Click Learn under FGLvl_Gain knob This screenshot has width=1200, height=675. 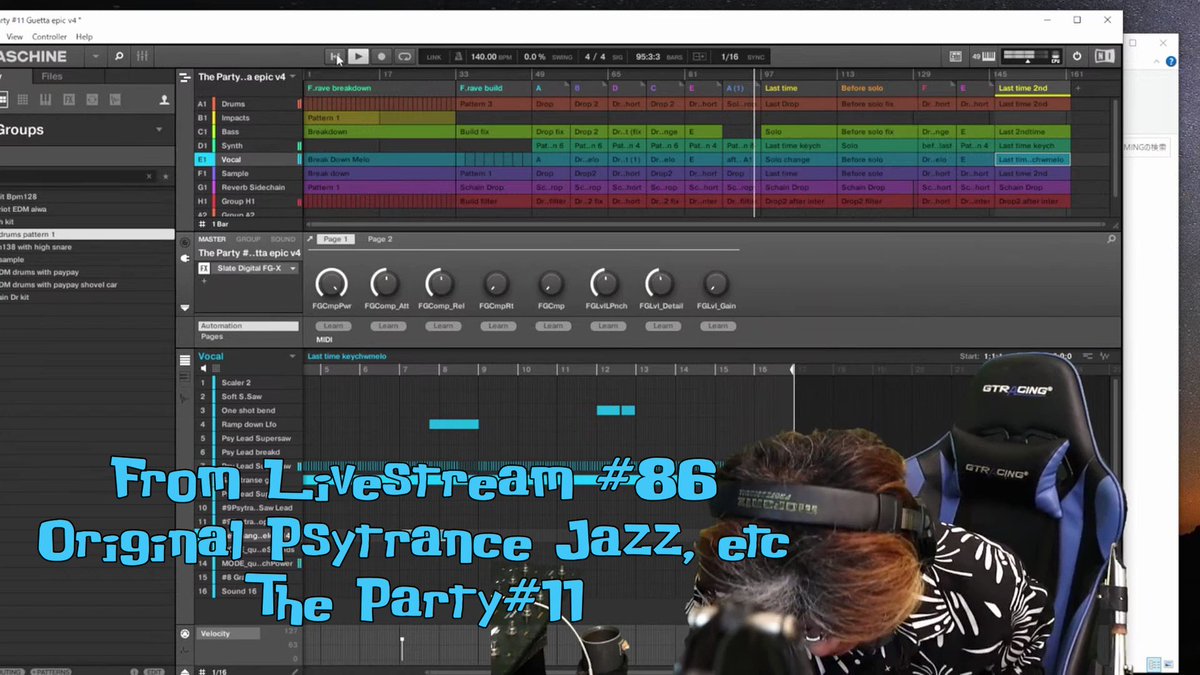(x=717, y=326)
